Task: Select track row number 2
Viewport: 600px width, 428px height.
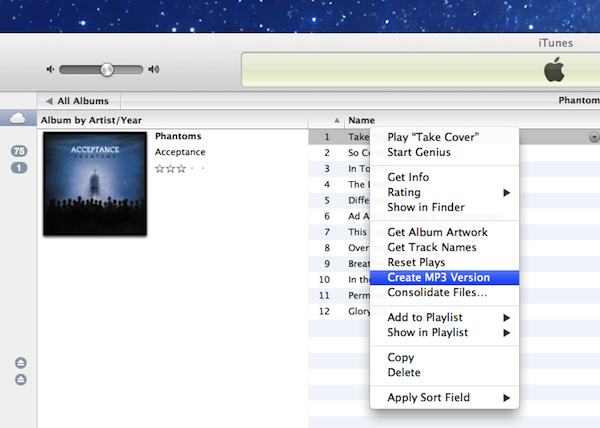Action: [x=339, y=153]
